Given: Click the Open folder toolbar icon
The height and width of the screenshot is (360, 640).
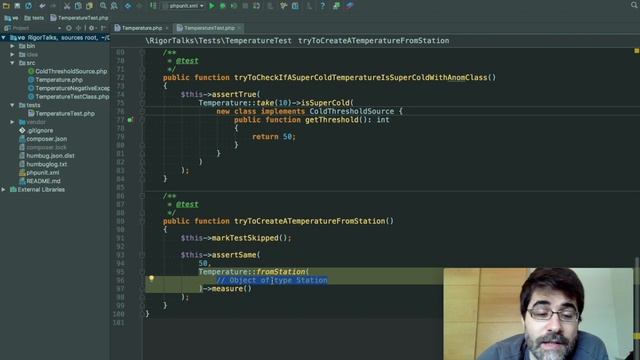Looking at the screenshot, I should (x=6, y=6).
